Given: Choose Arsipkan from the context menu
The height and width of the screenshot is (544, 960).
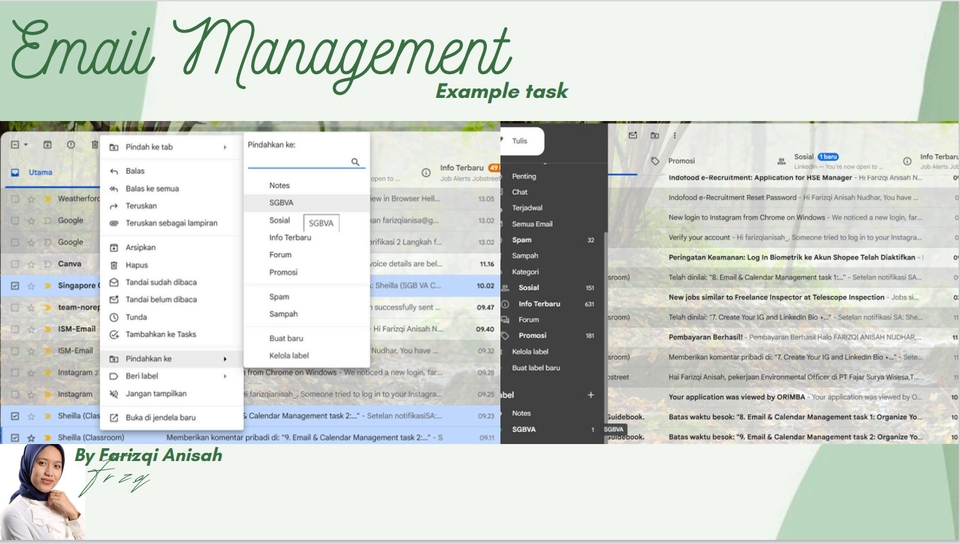Looking at the screenshot, I should [x=114, y=247].
